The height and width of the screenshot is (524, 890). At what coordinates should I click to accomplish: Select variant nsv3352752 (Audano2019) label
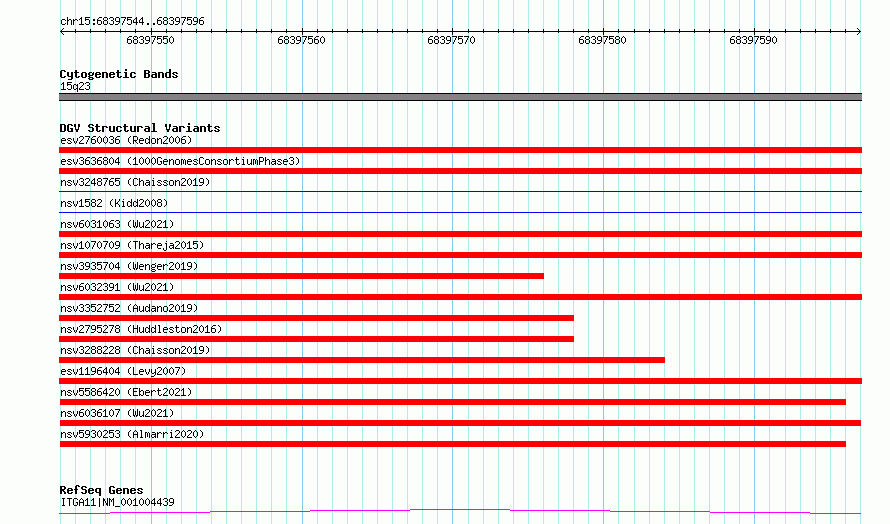pyautogui.click(x=129, y=308)
